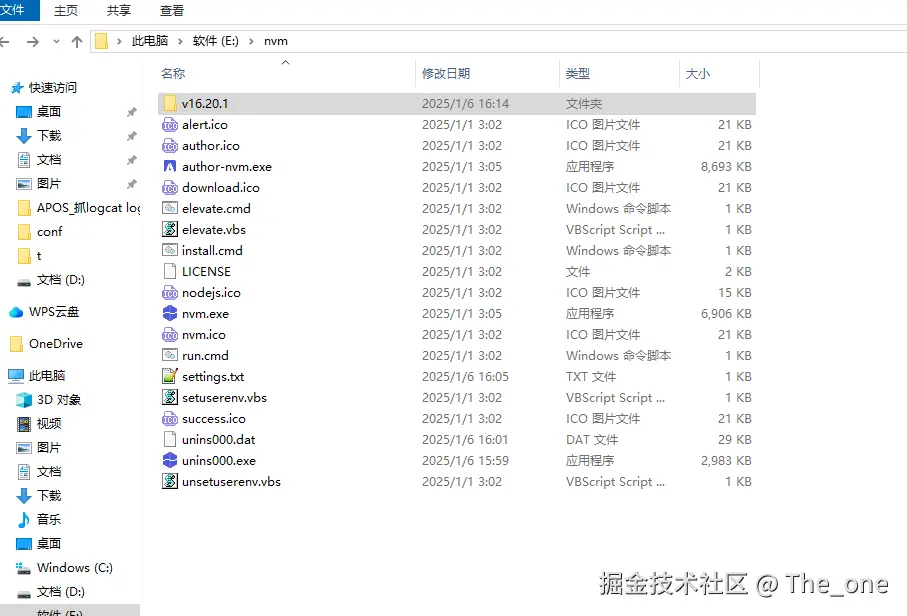Click the nvm.exe application icon
The width and height of the screenshot is (907, 616).
coord(170,313)
